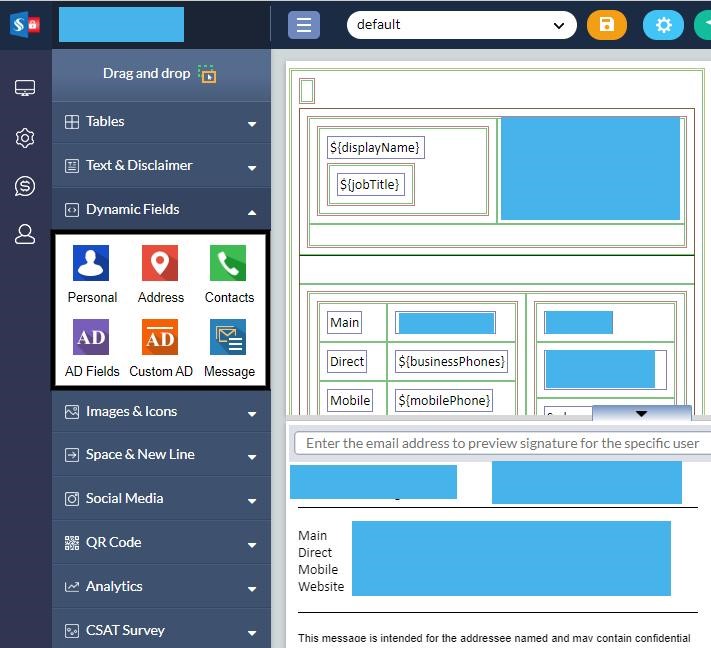The image size is (711, 648).
Task: Expand the Tables section
Action: click(161, 122)
